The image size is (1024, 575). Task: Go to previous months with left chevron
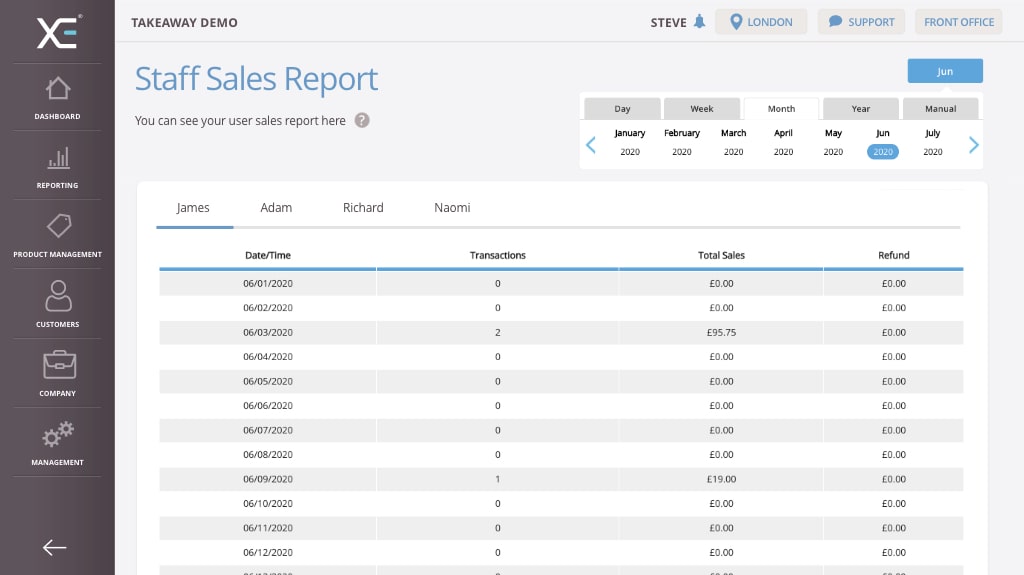pyautogui.click(x=590, y=145)
